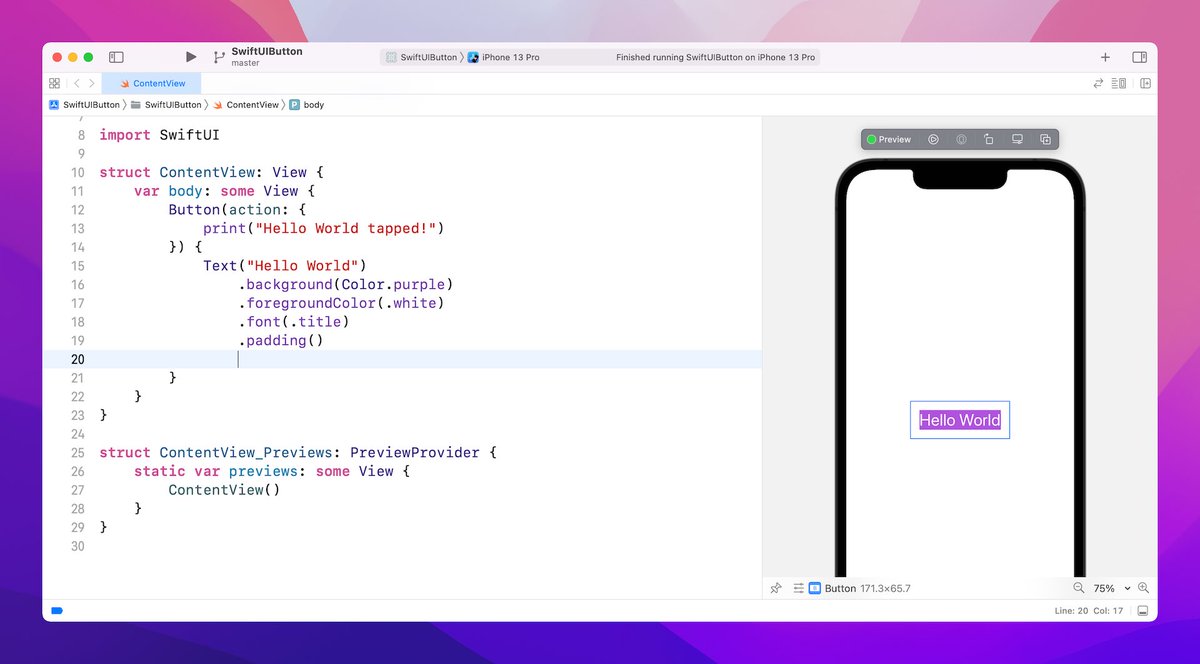Open SwiftUIButton folder in jump bar
Screen dimensions: 1200x664
pyautogui.click(x=166, y=104)
